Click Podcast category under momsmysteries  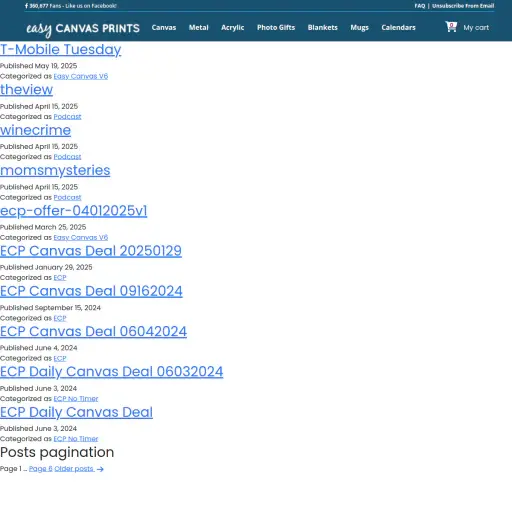(67, 197)
